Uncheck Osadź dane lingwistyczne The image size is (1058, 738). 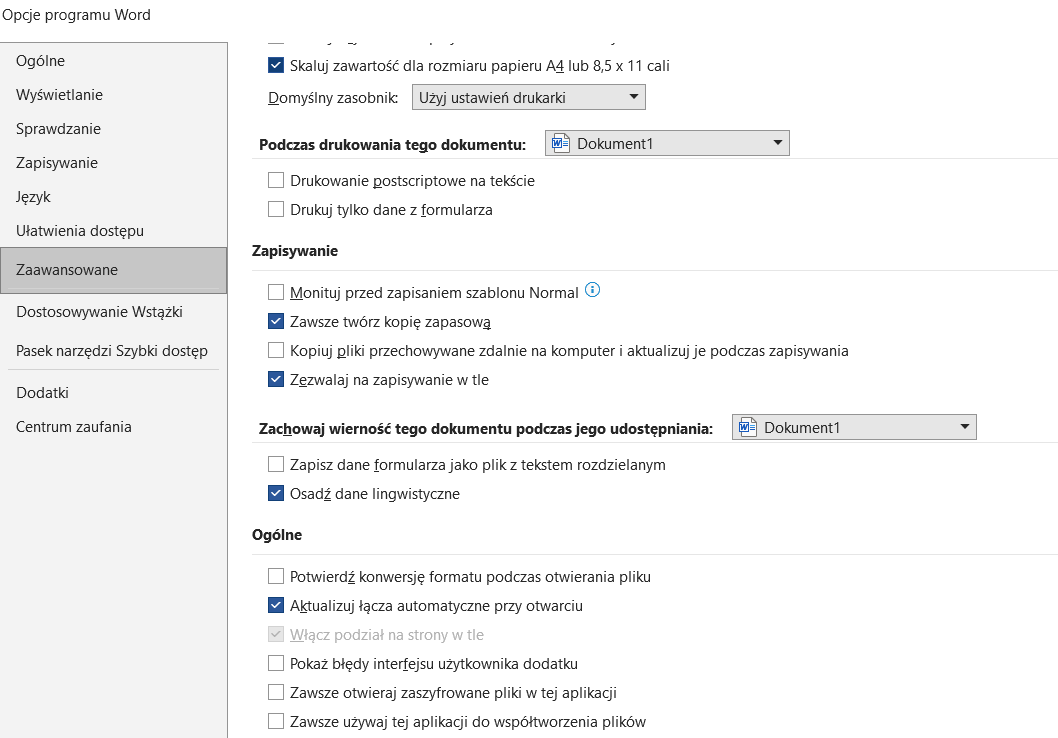tap(275, 493)
